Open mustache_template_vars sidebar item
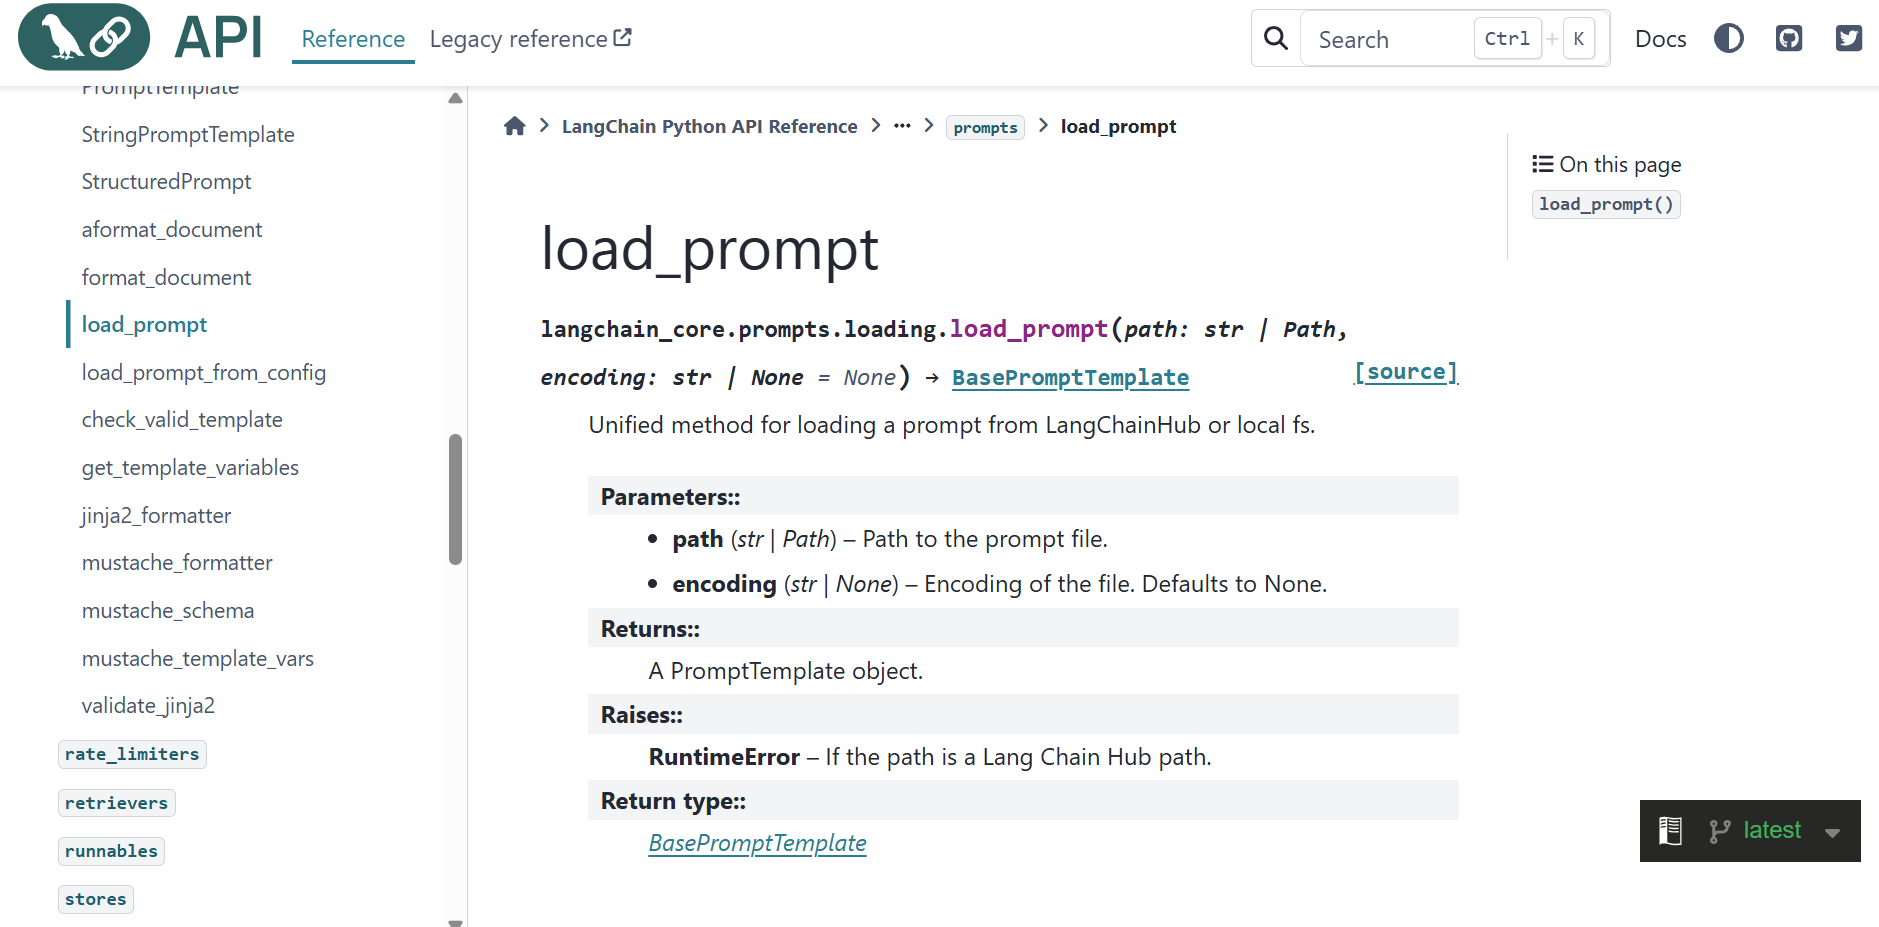The width and height of the screenshot is (1879, 927). [x=198, y=658]
